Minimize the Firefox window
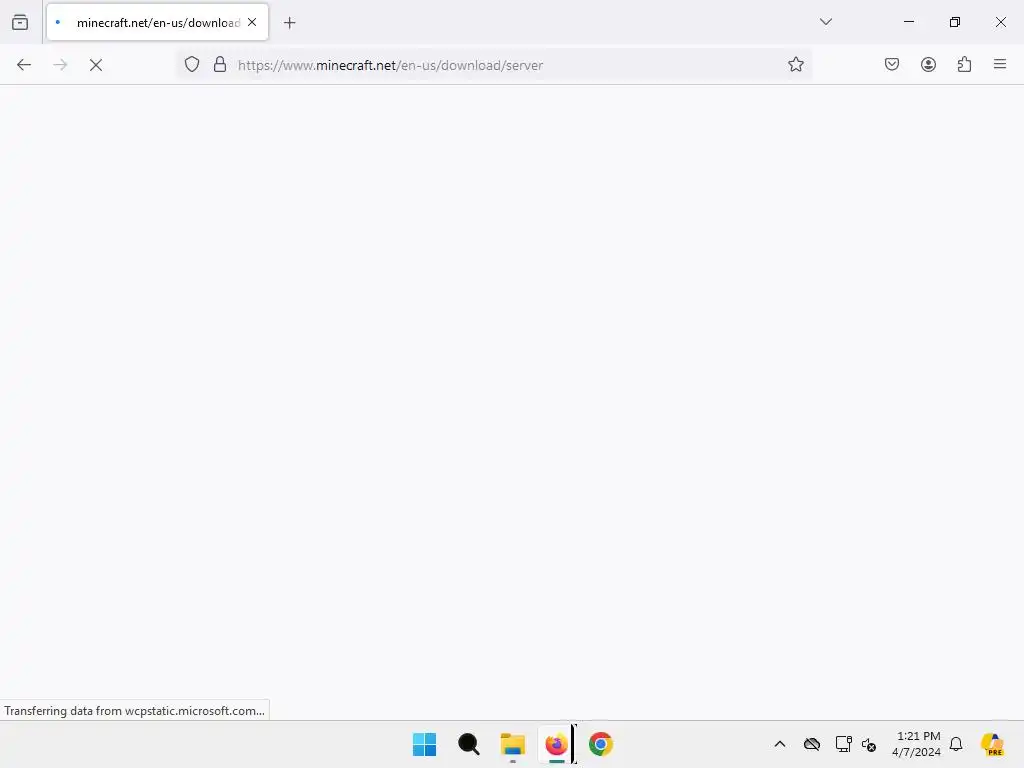Image resolution: width=1024 pixels, height=768 pixels. pyautogui.click(x=908, y=22)
